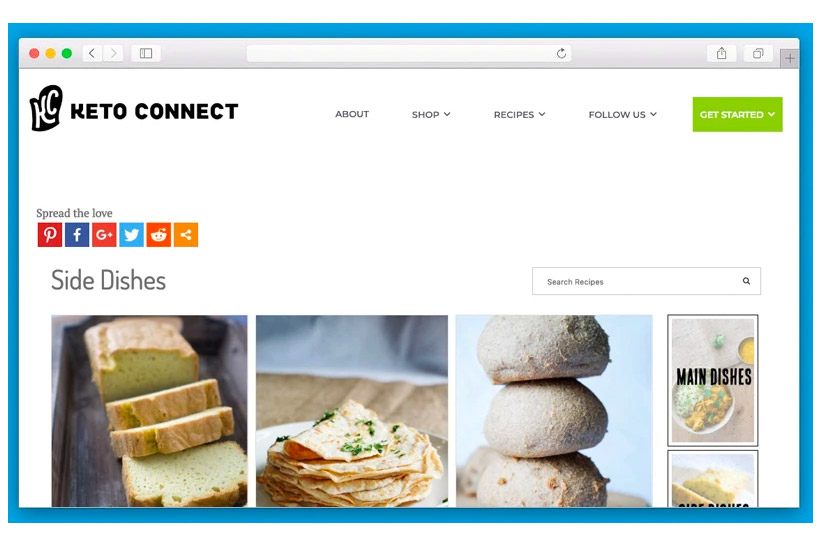Share page on Pinterest icon
822x546 pixels.
(x=50, y=235)
